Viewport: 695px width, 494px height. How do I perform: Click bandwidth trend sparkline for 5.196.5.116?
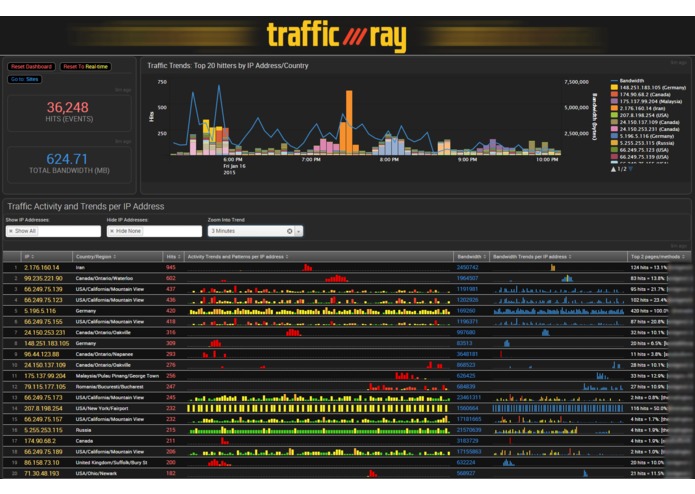click(x=558, y=311)
